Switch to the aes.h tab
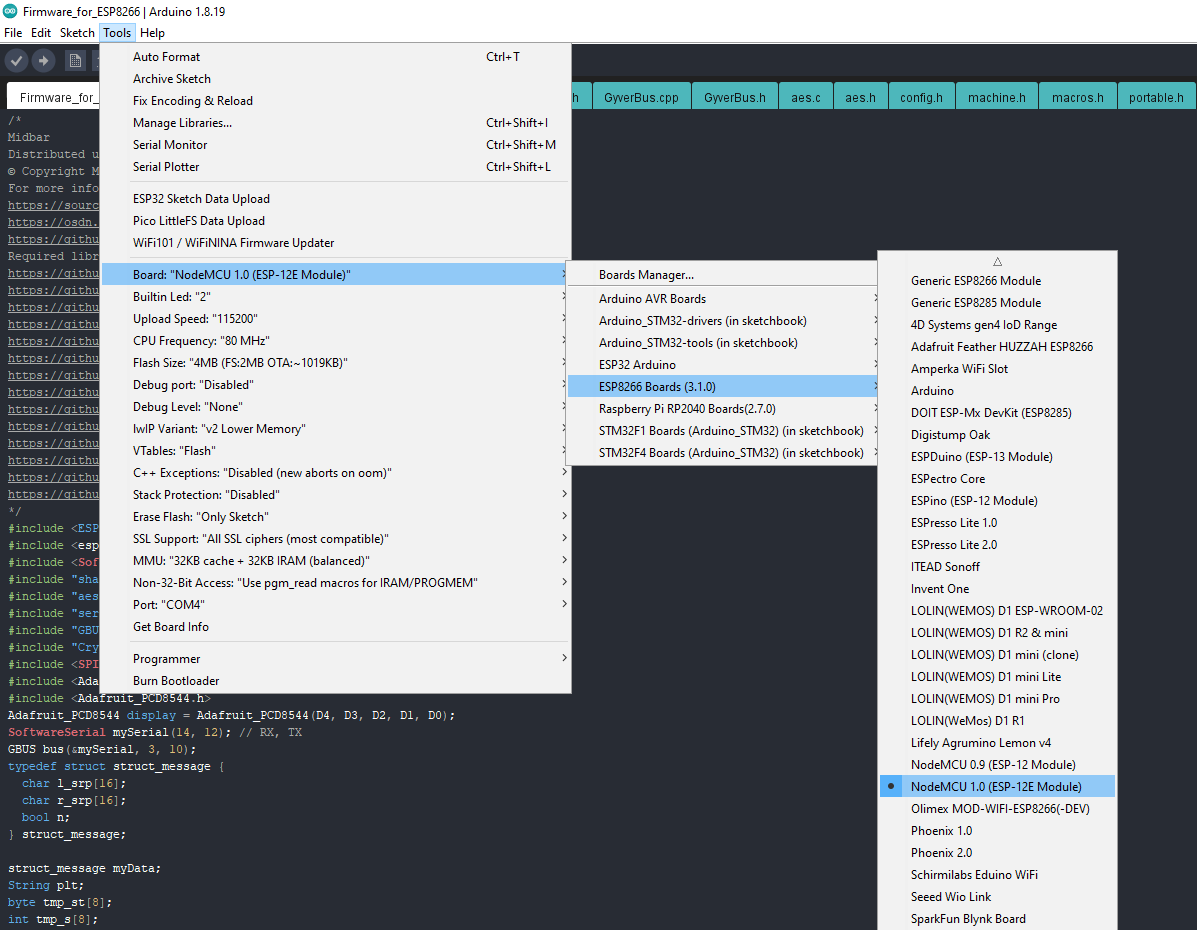Viewport: 1197px width, 930px height. [860, 97]
